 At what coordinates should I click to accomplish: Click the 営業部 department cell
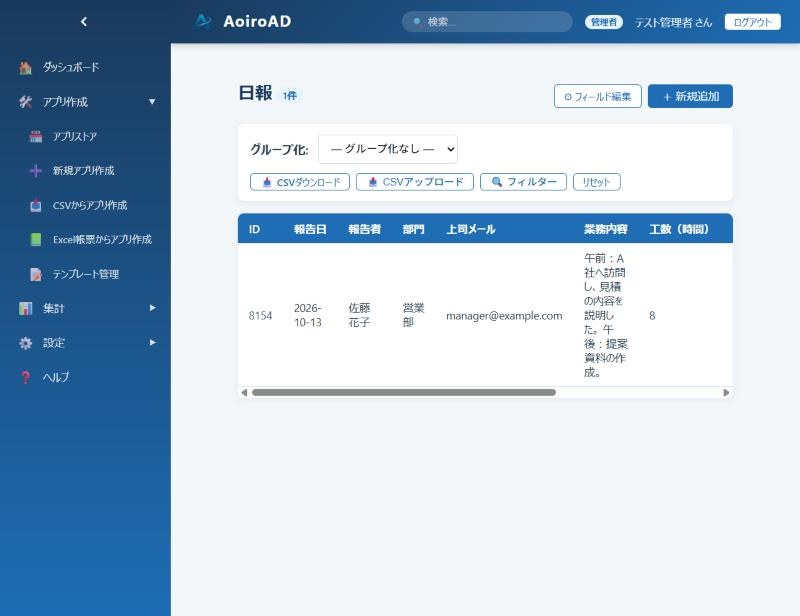[x=413, y=315]
